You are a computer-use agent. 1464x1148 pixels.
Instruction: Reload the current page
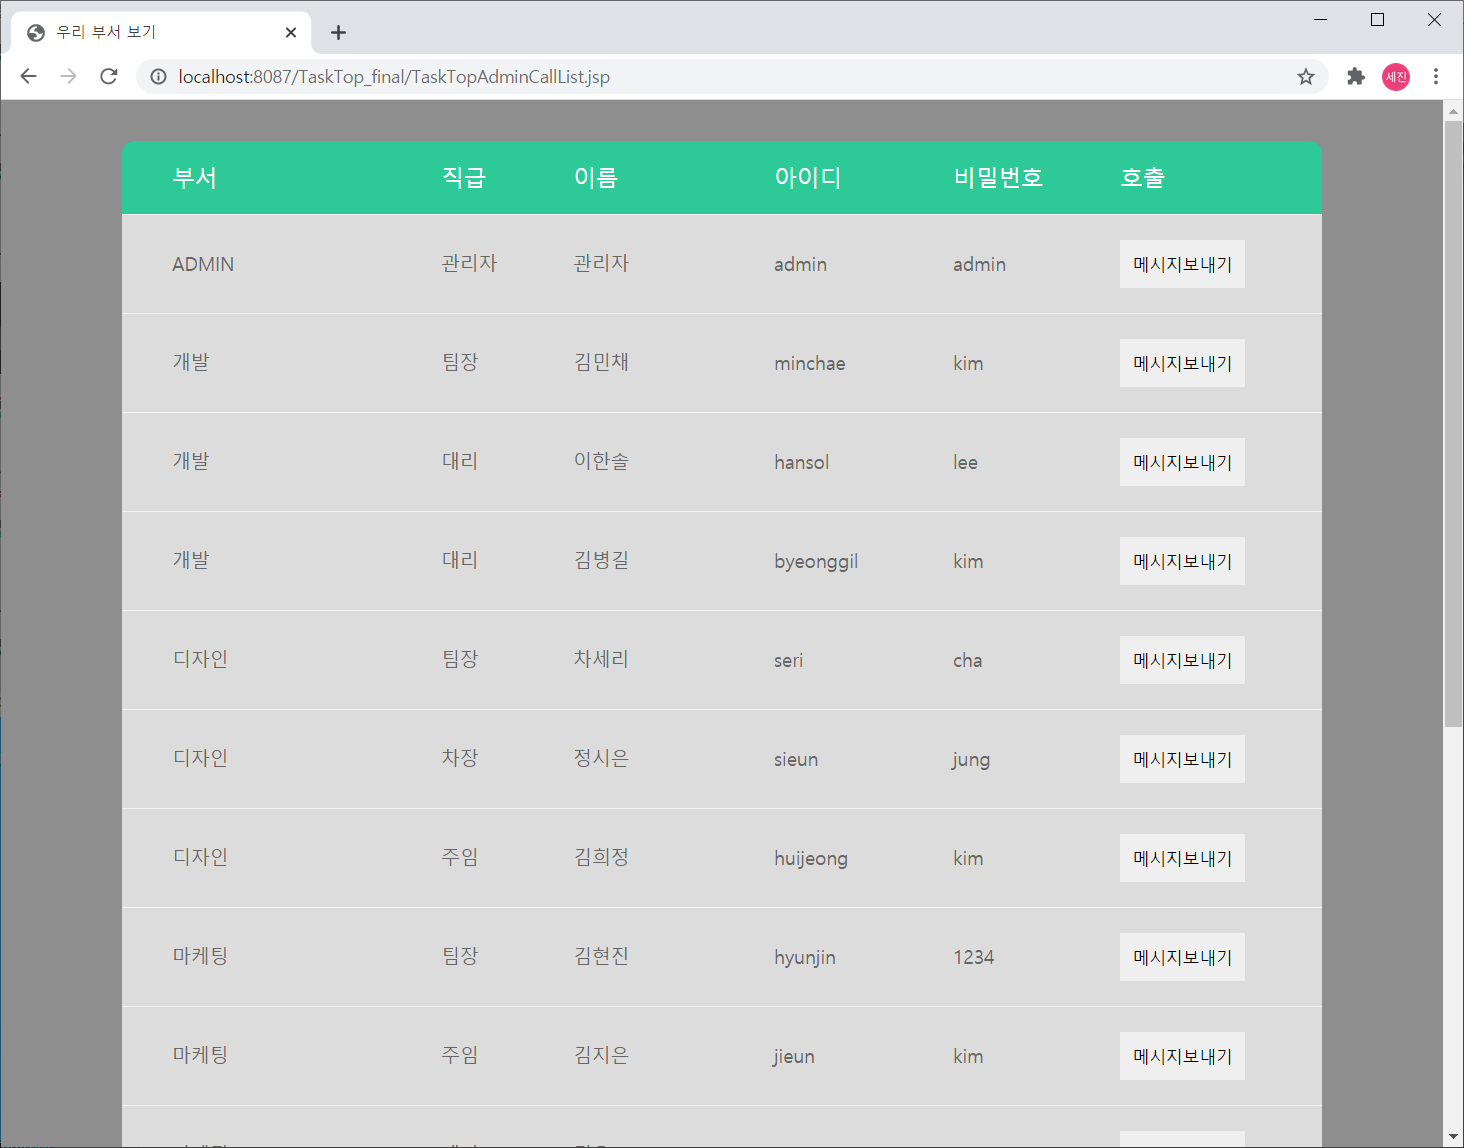click(x=109, y=76)
